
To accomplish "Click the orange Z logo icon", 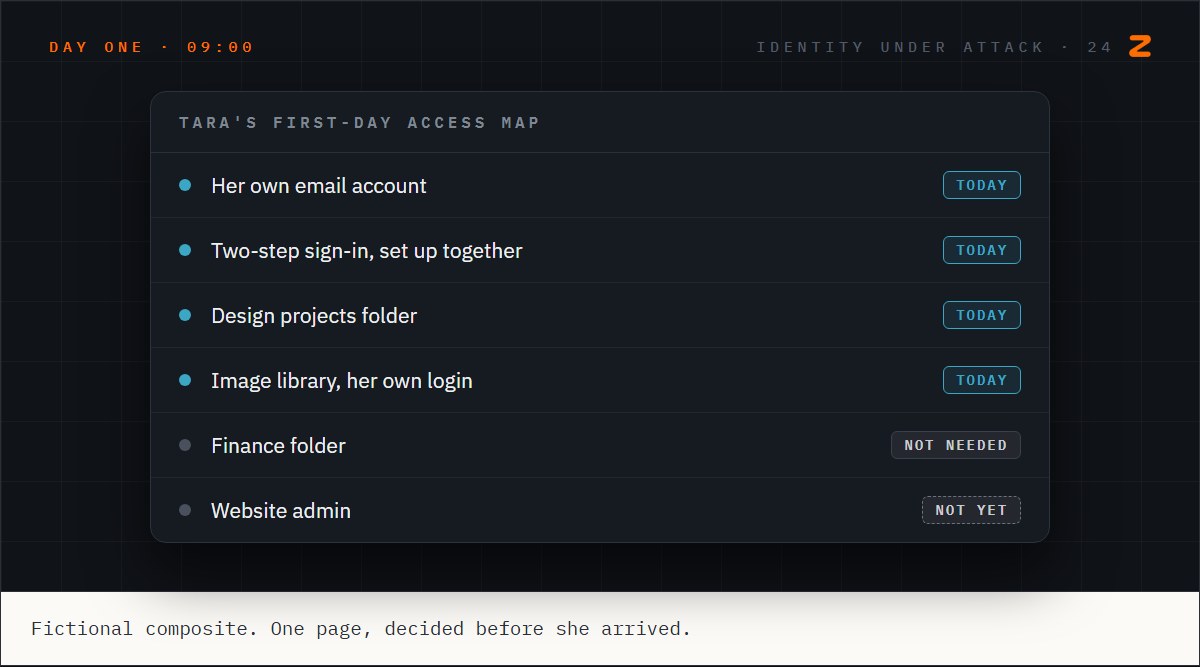I will [x=1140, y=46].
